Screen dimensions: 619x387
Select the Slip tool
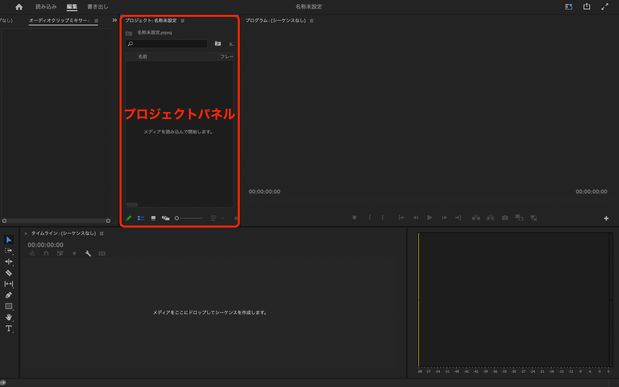(9, 284)
